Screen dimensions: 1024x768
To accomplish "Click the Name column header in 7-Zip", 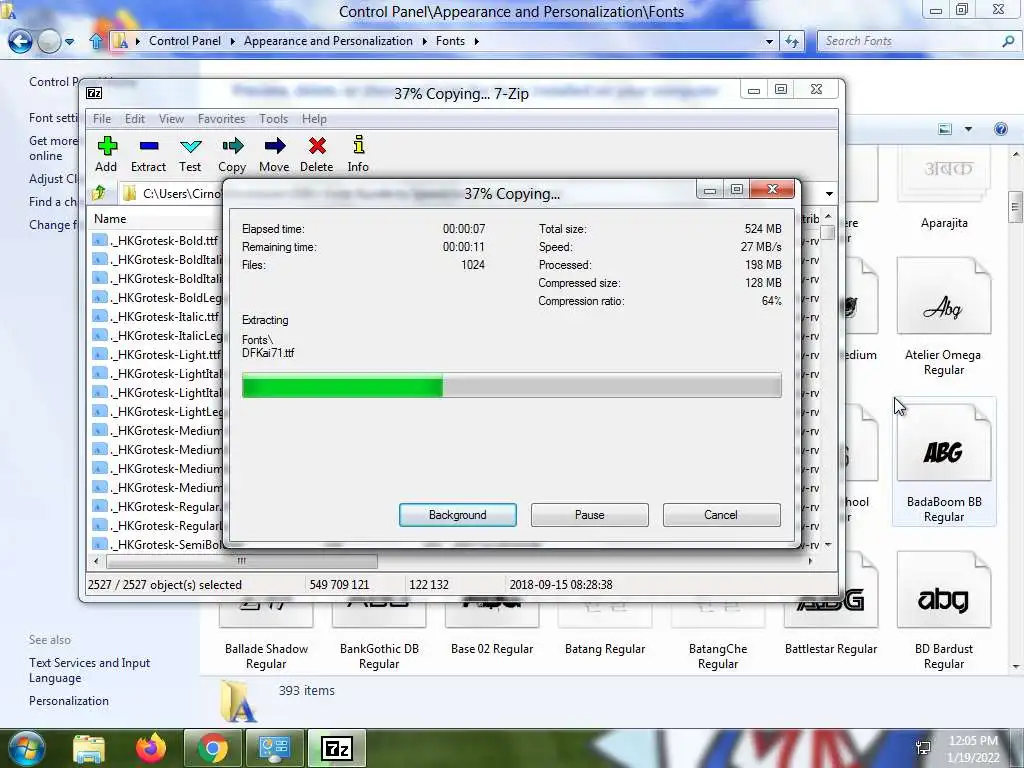I will pyautogui.click(x=110, y=219).
